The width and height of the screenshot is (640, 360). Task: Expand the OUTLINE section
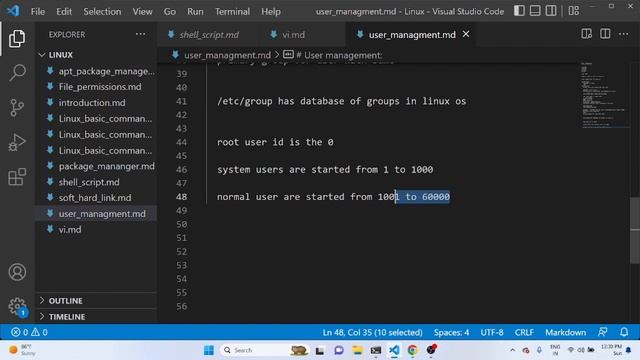(x=96, y=301)
